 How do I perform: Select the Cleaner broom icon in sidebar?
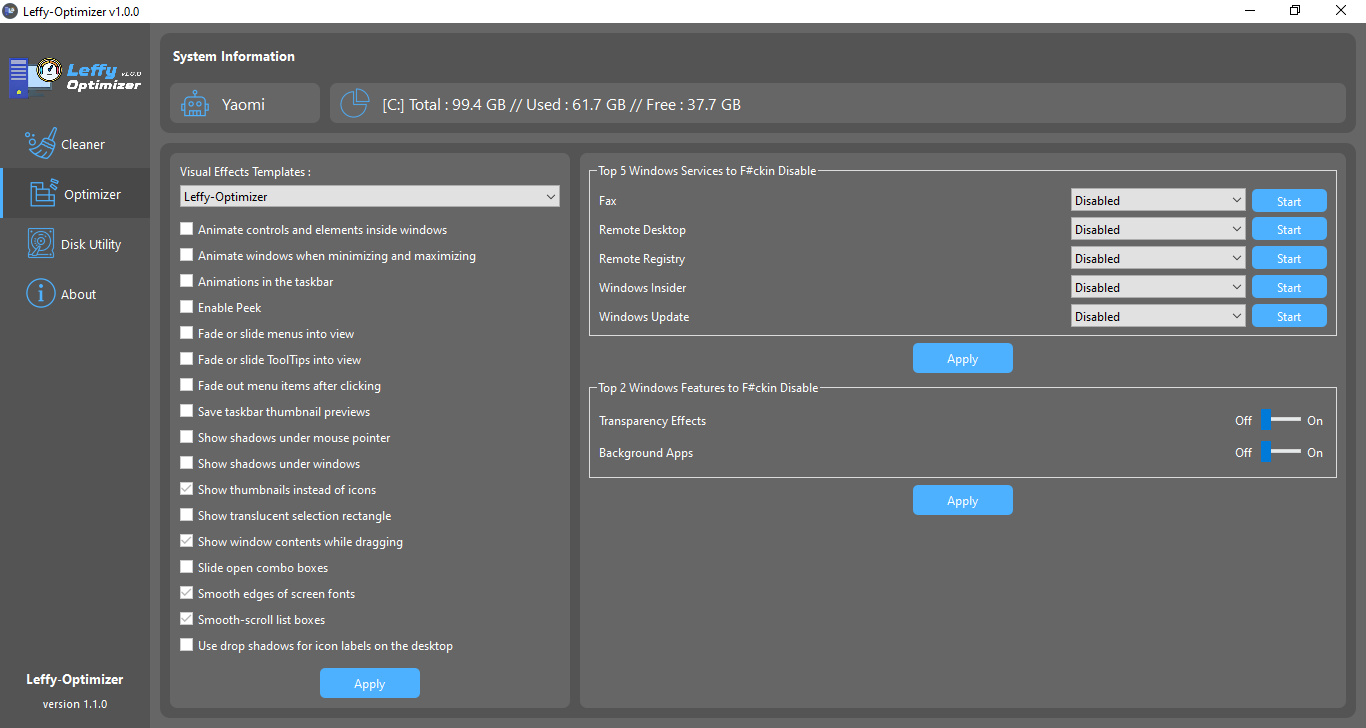40,142
